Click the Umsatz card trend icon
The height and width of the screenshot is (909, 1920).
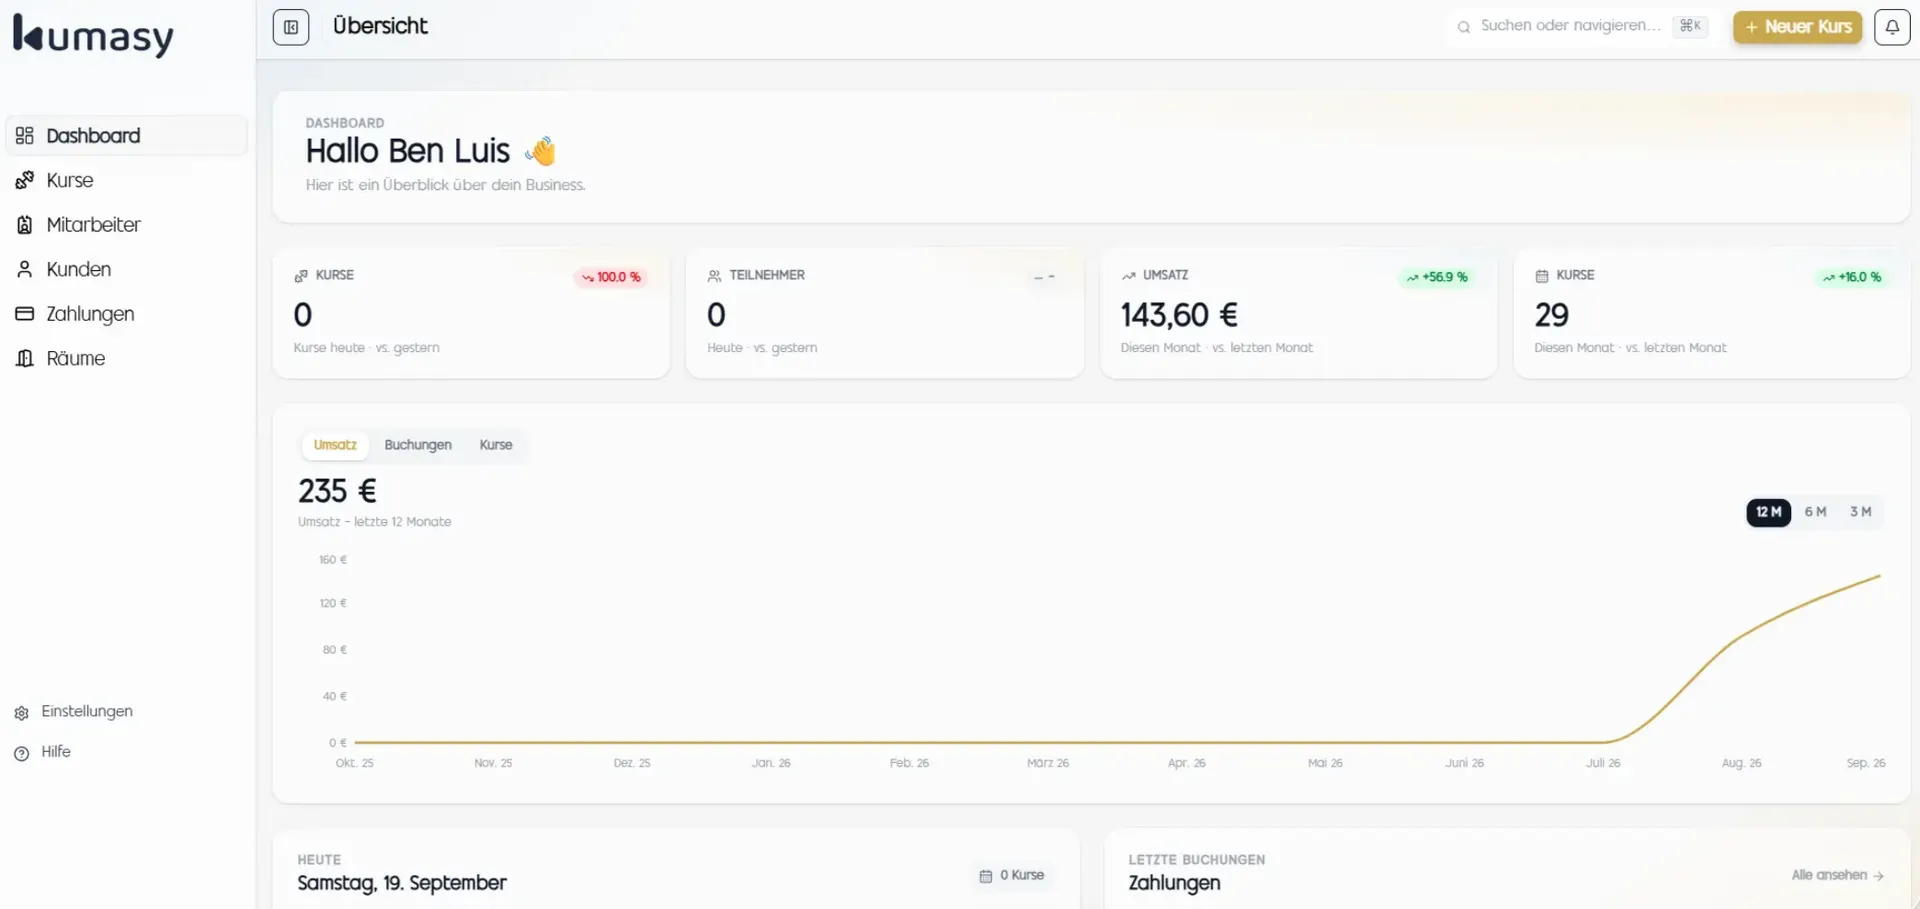(x=1128, y=276)
